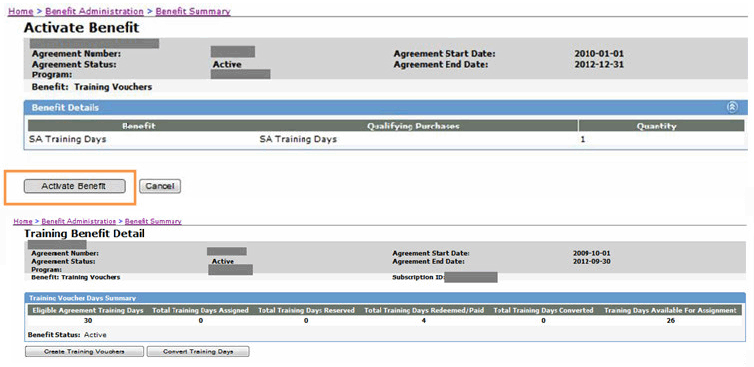Click the Activate Benefit page heading
This screenshot has height=367, width=754.
[81, 27]
